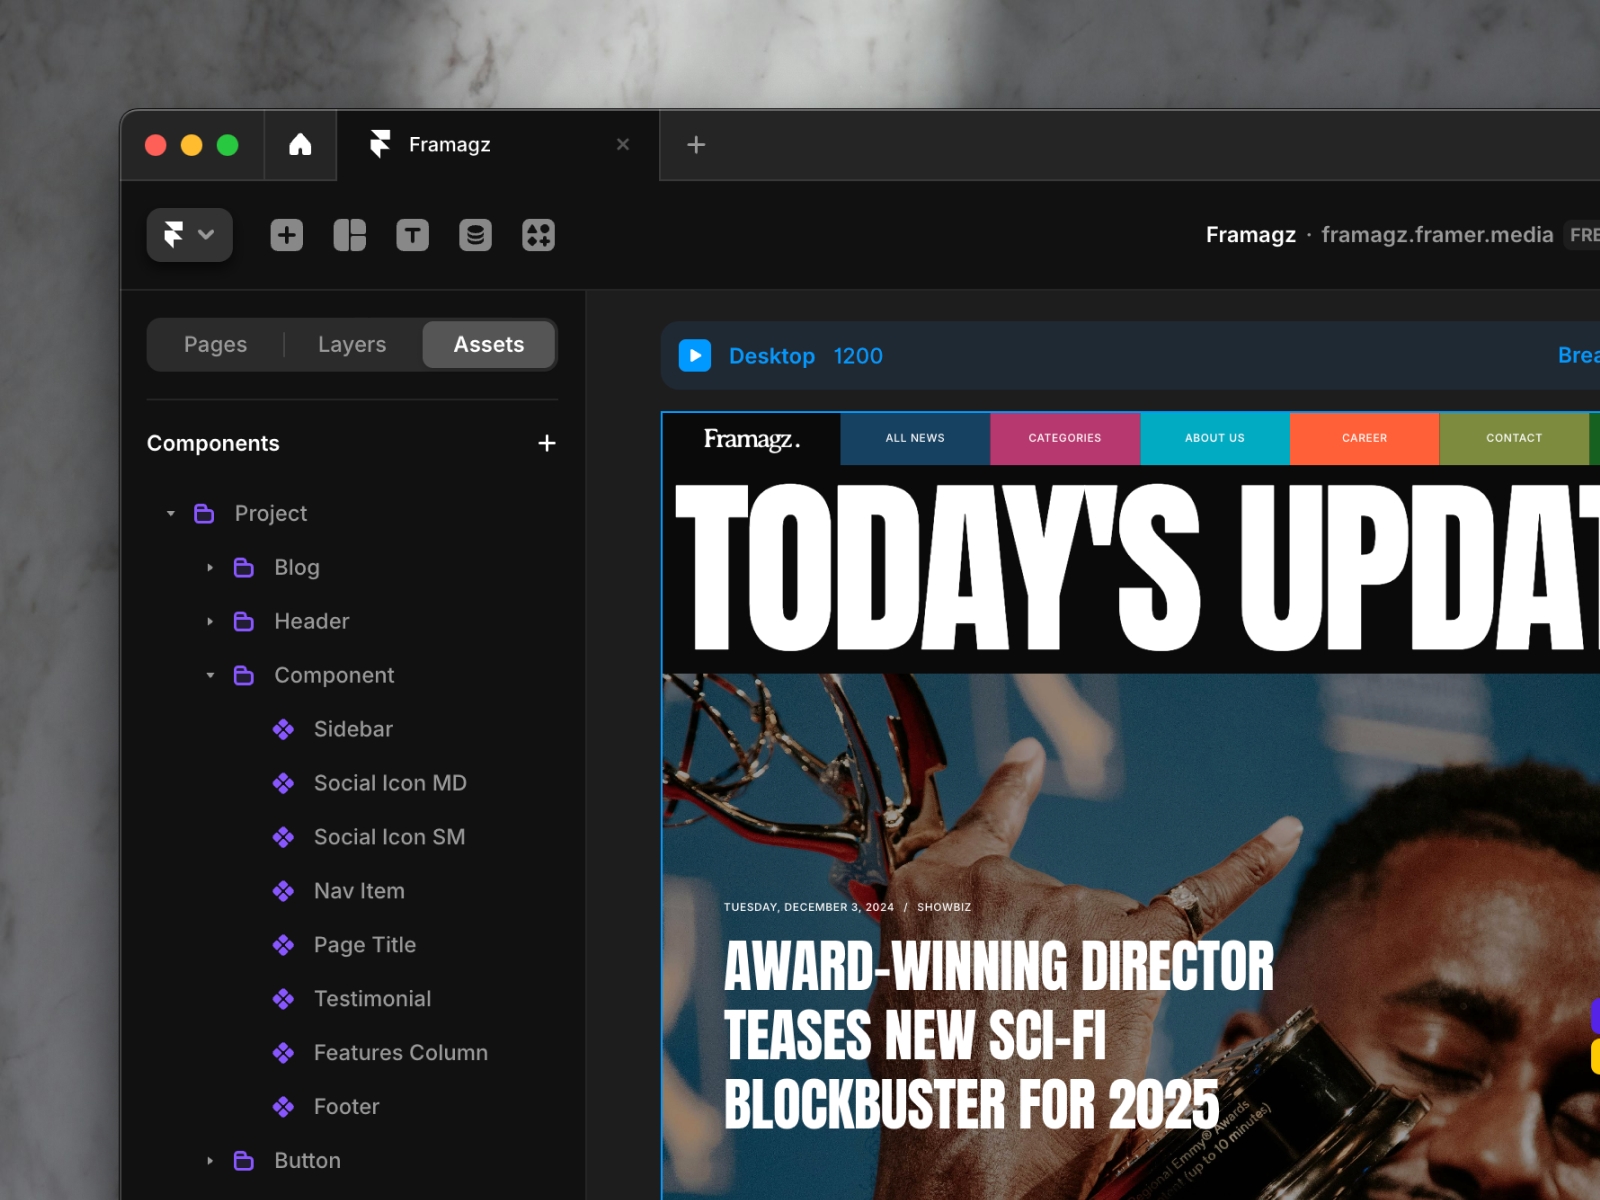This screenshot has width=1600, height=1200.
Task: Open the Insert panel with the plus icon
Action: pyautogui.click(x=286, y=235)
